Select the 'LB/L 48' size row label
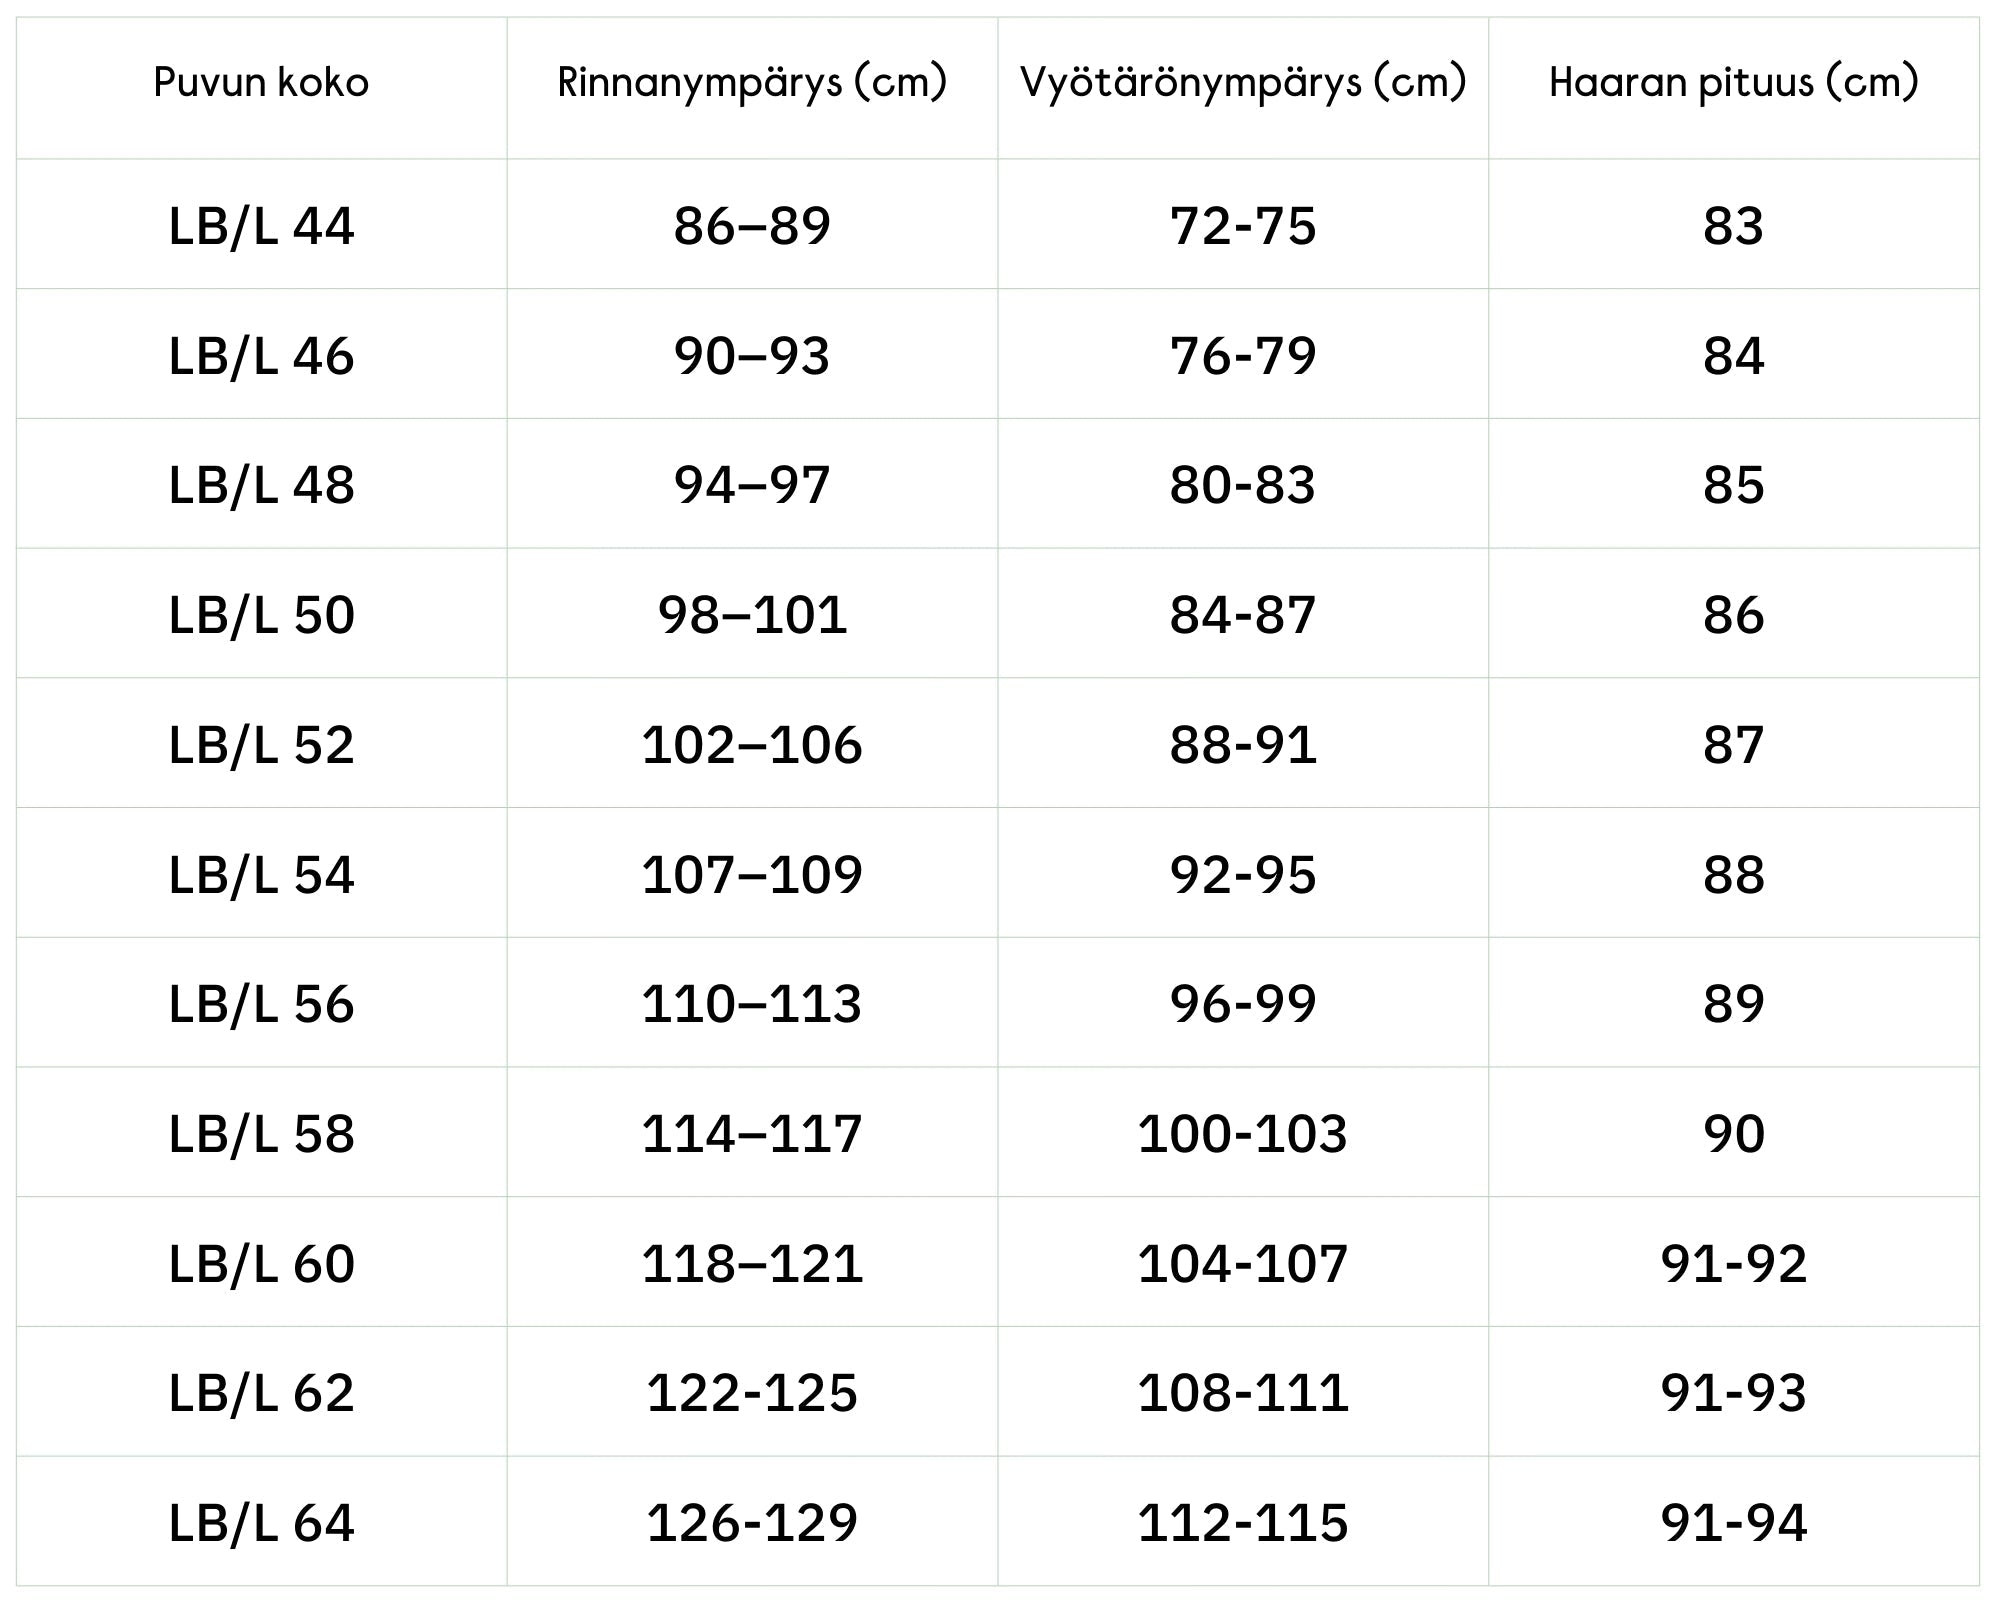This screenshot has width=2000, height=1600. point(261,485)
